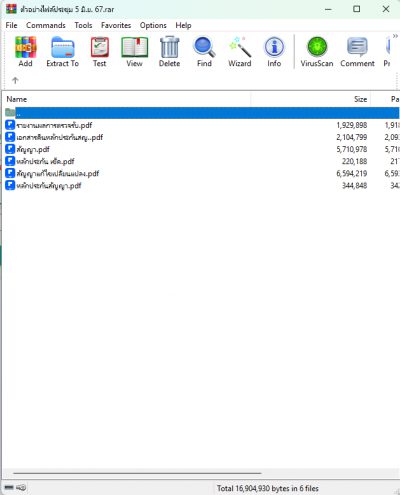This screenshot has width=400, height=495.
Task: Select the first PDF file, size 1,929,898
Action: pyautogui.click(x=202, y=125)
